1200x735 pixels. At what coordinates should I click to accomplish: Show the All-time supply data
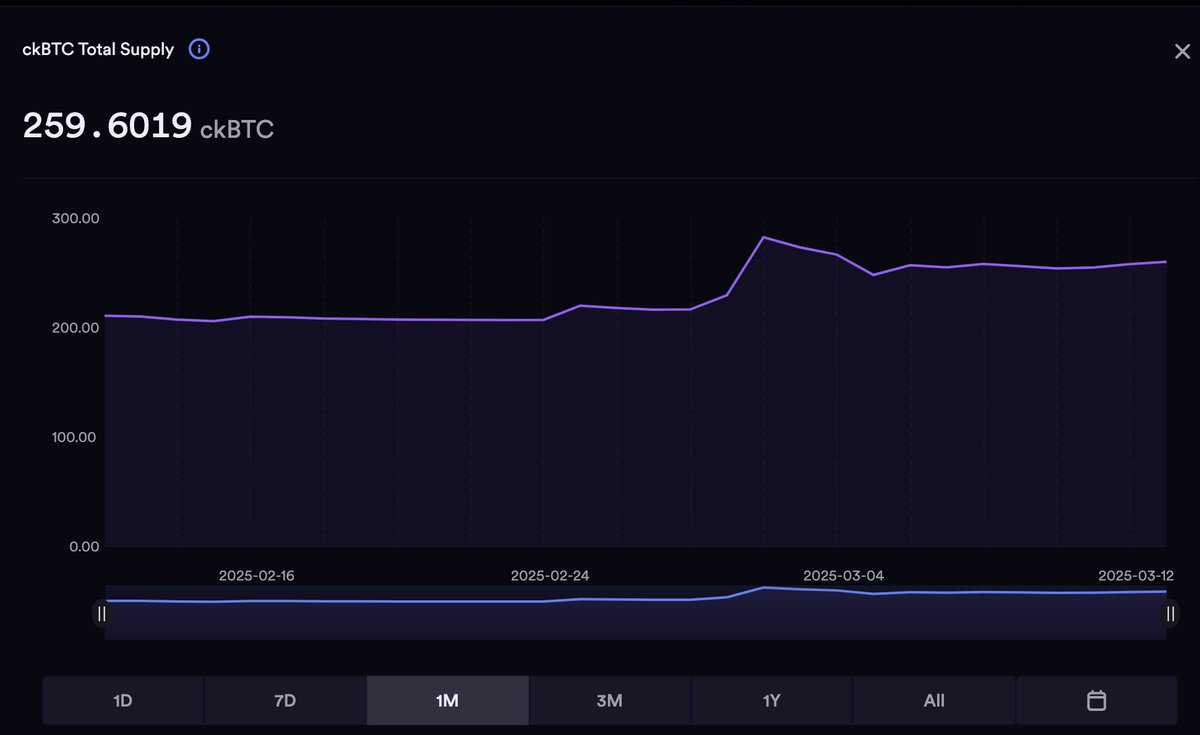point(933,700)
